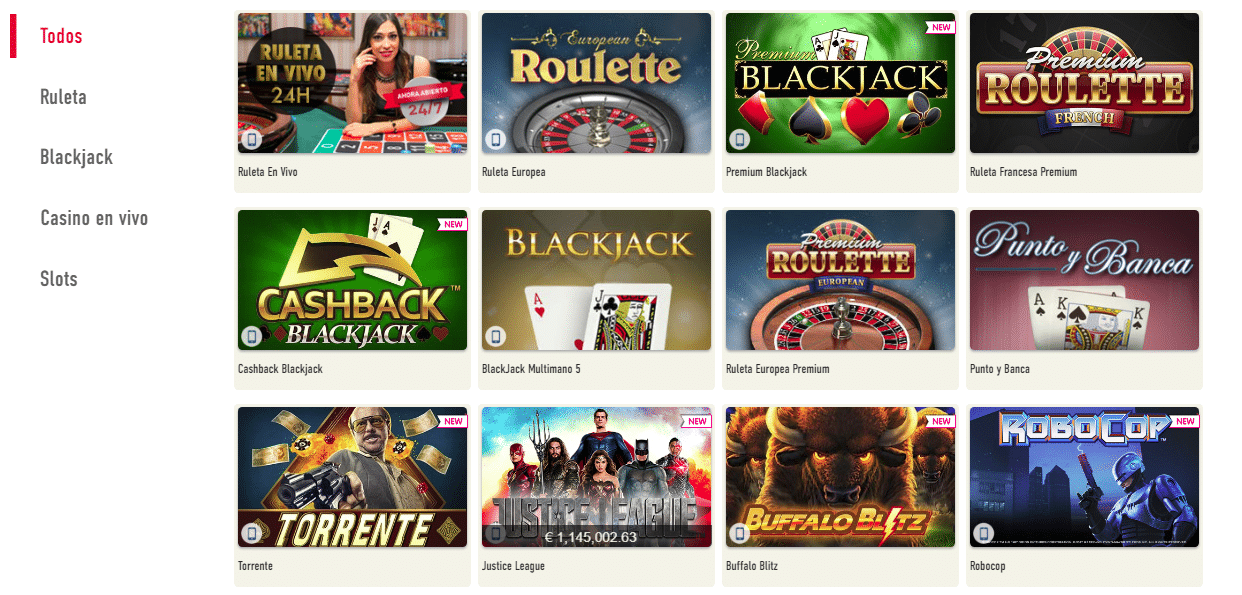The image size is (1242, 595).
Task: Click the Ruleta Europea title text
Action: pyautogui.click(x=514, y=172)
